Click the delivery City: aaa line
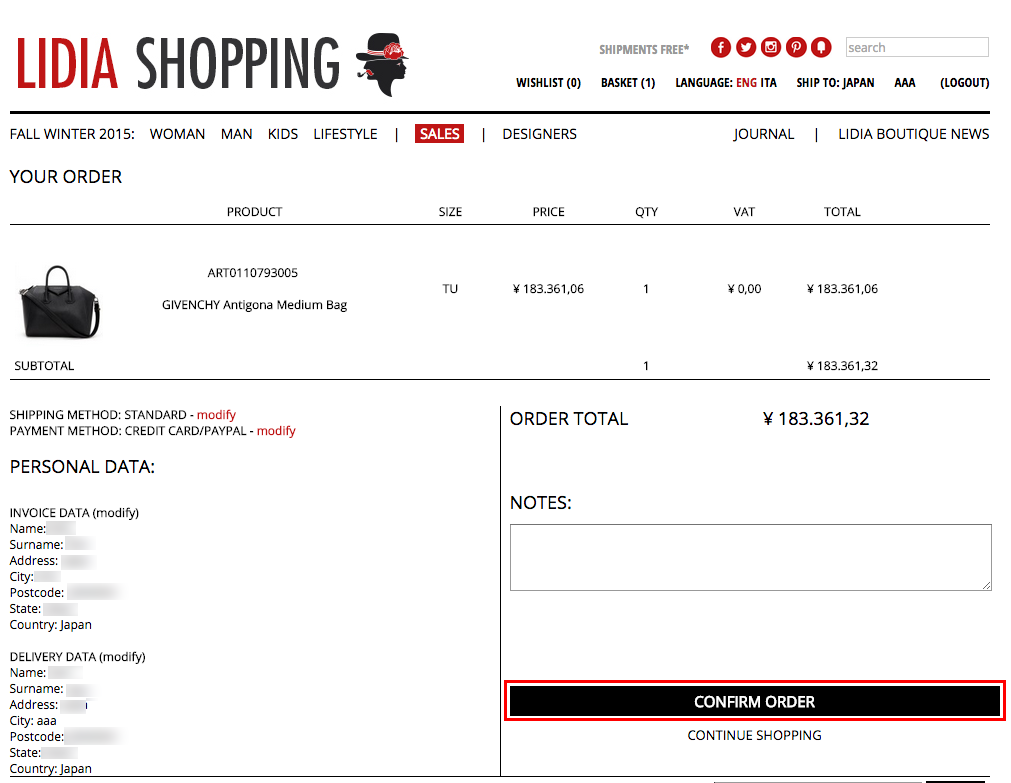 pyautogui.click(x=33, y=720)
